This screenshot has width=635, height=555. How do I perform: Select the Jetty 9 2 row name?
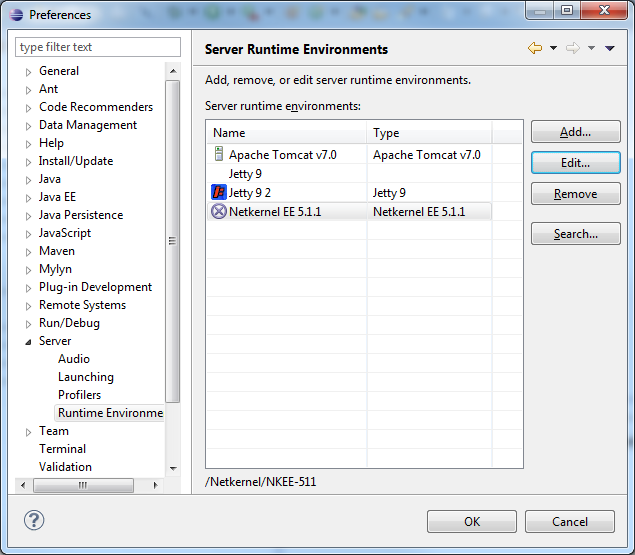(249, 192)
